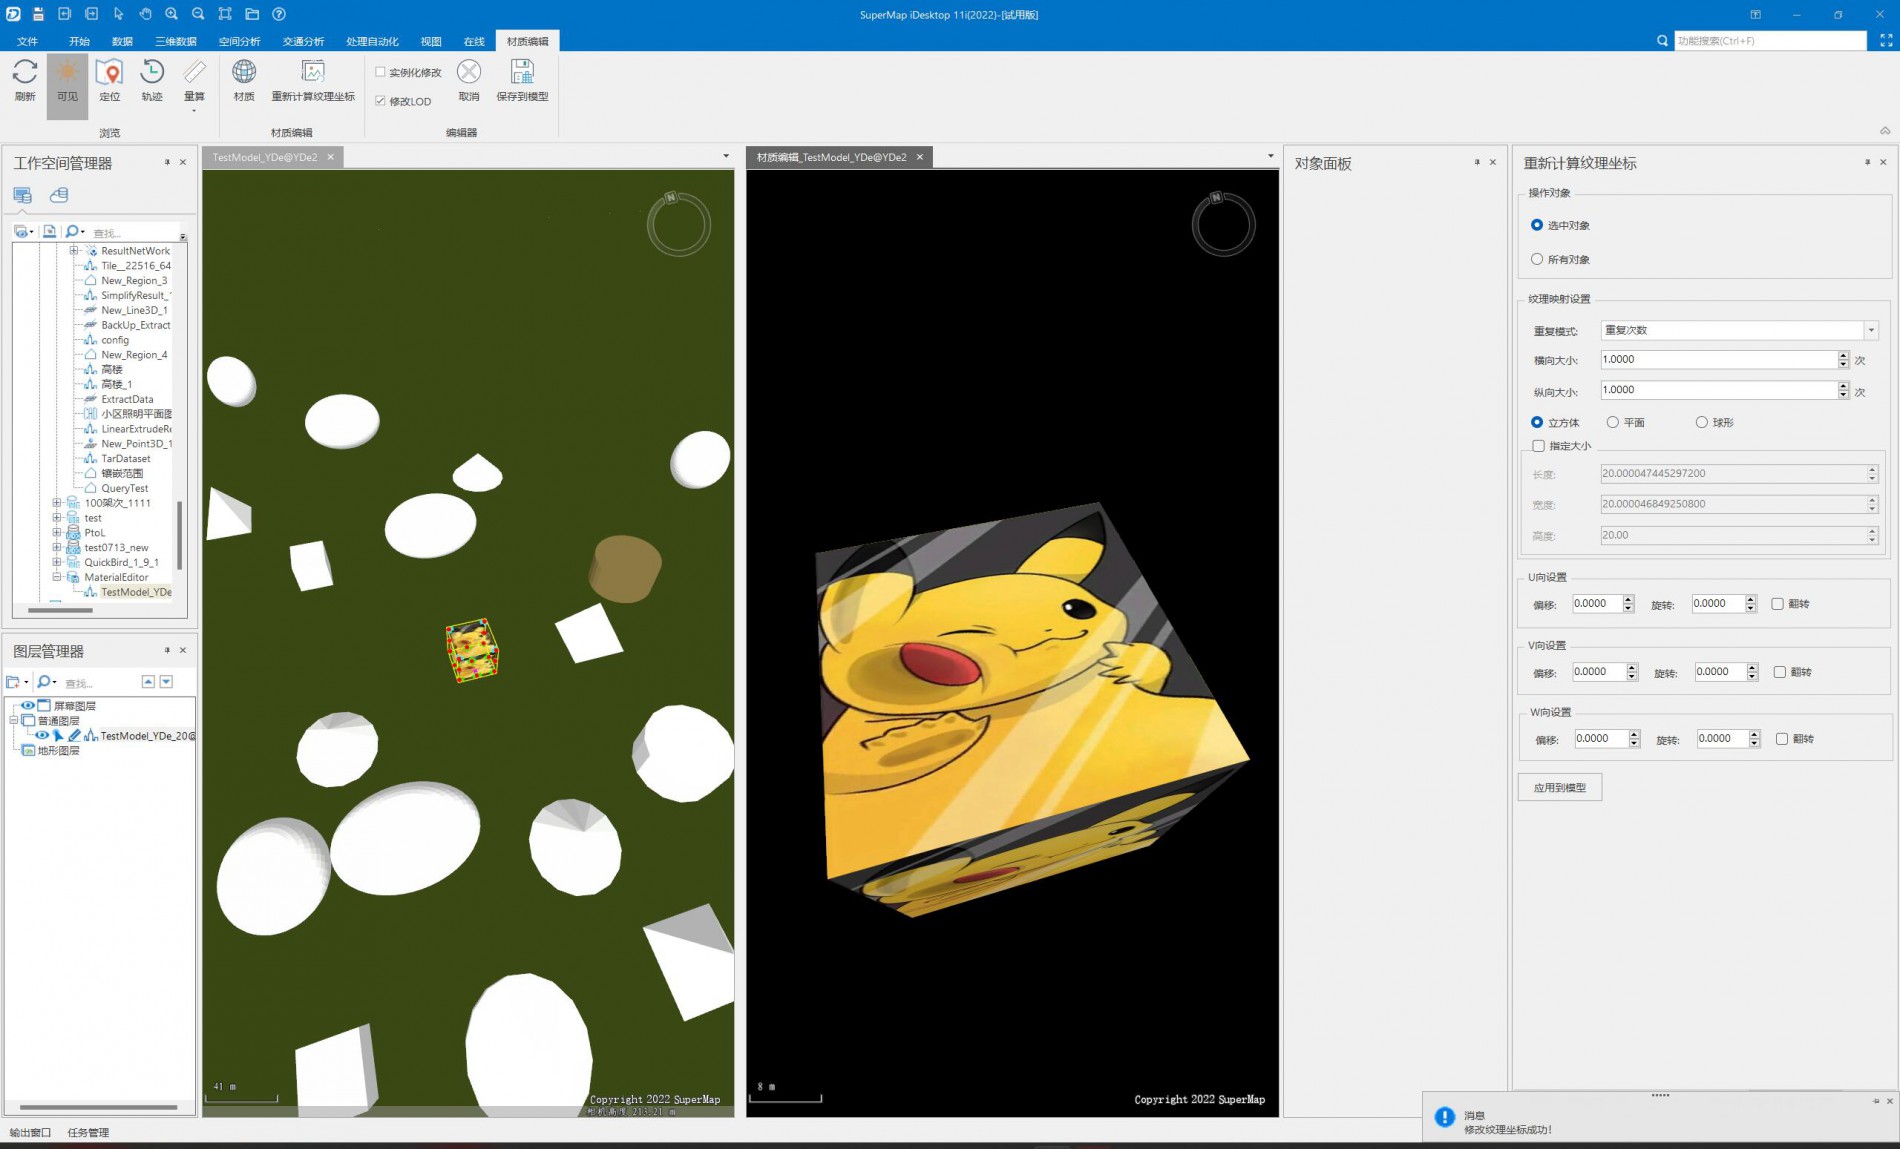The image size is (1900, 1149).
Task: Click the function search box (功能搜索)
Action: pyautogui.click(x=1770, y=41)
